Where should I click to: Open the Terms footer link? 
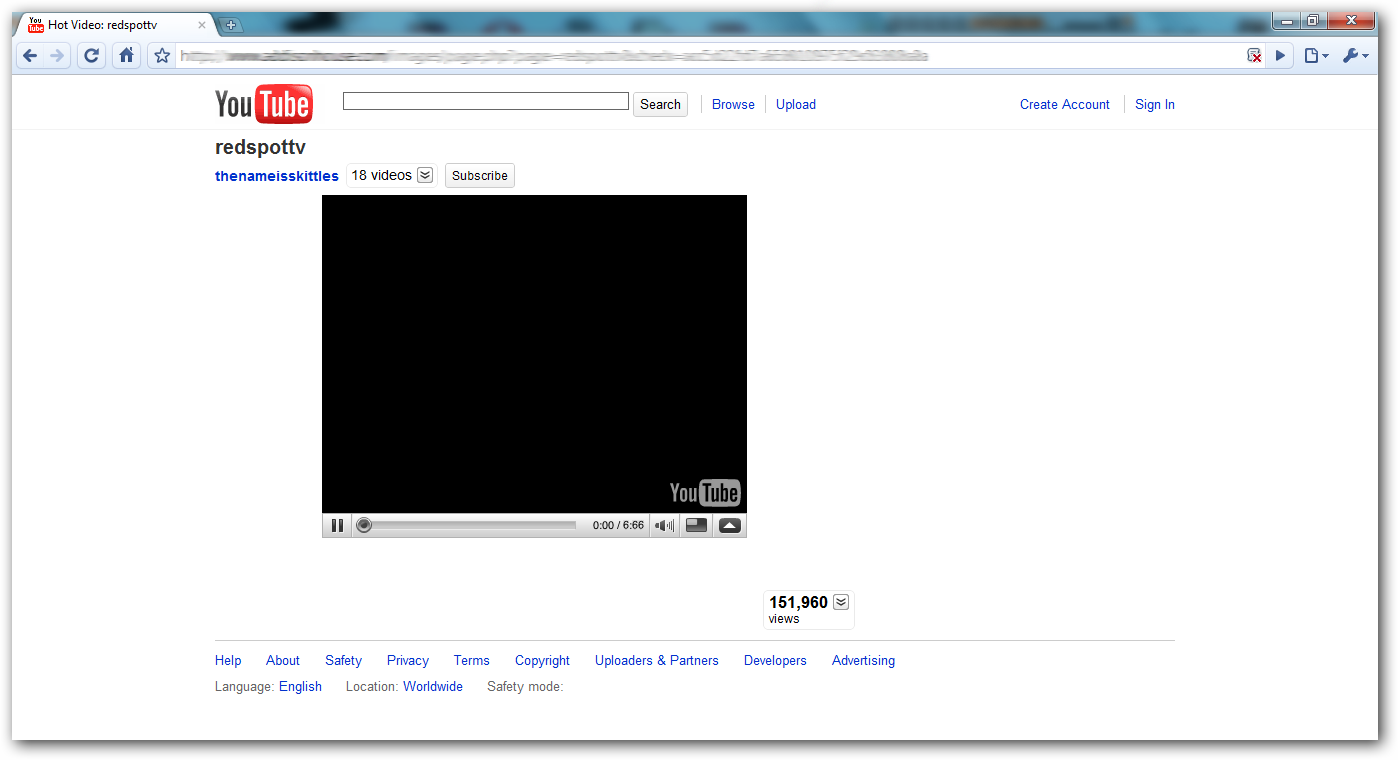(471, 660)
